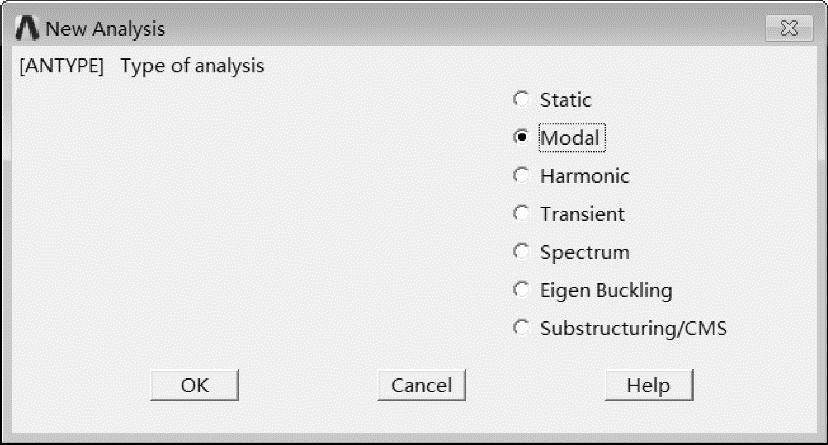Select the Static analysis radio button

coord(521,99)
